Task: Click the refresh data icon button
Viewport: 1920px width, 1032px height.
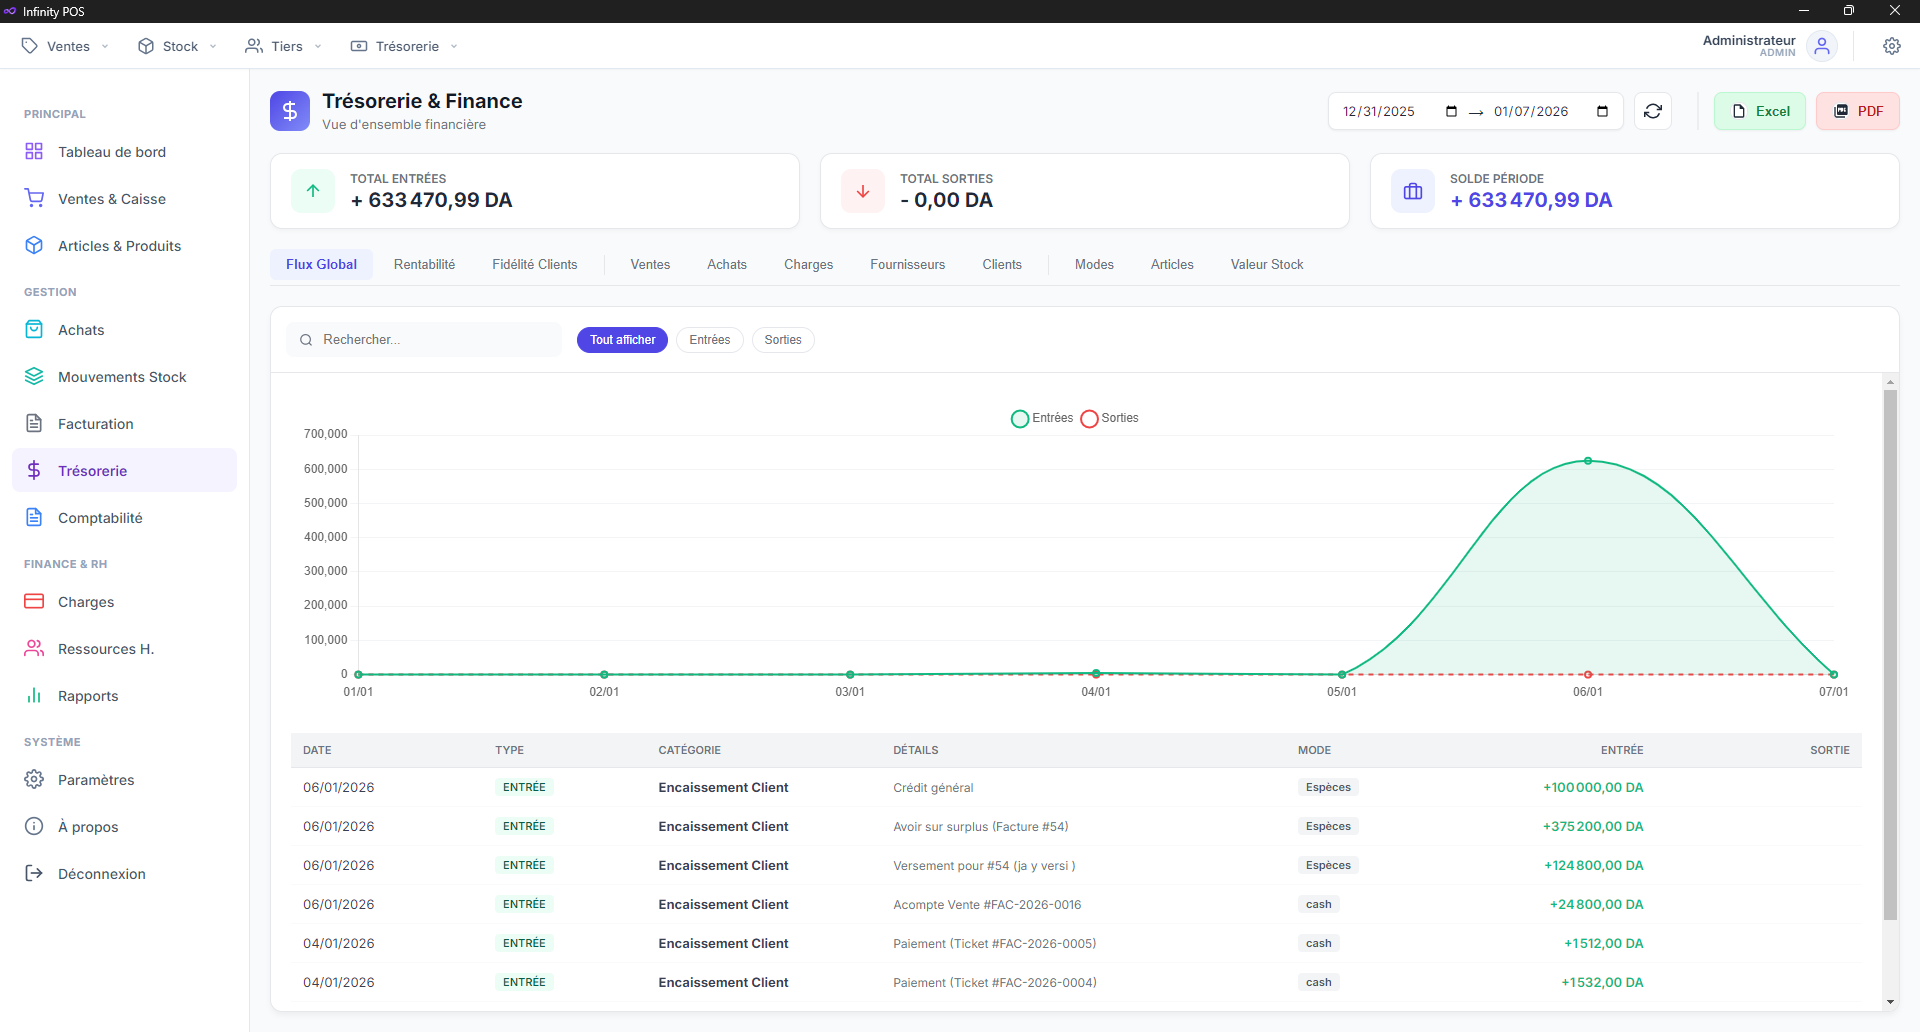Action: (x=1653, y=111)
